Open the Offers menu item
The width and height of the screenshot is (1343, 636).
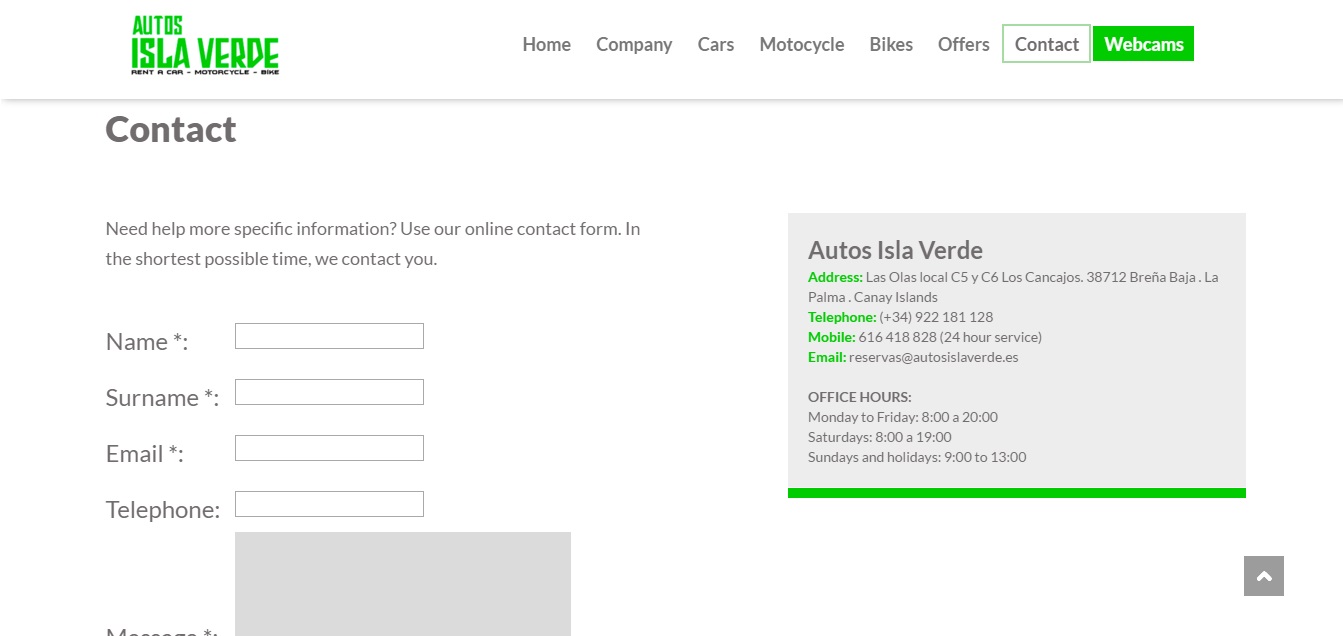click(x=963, y=44)
